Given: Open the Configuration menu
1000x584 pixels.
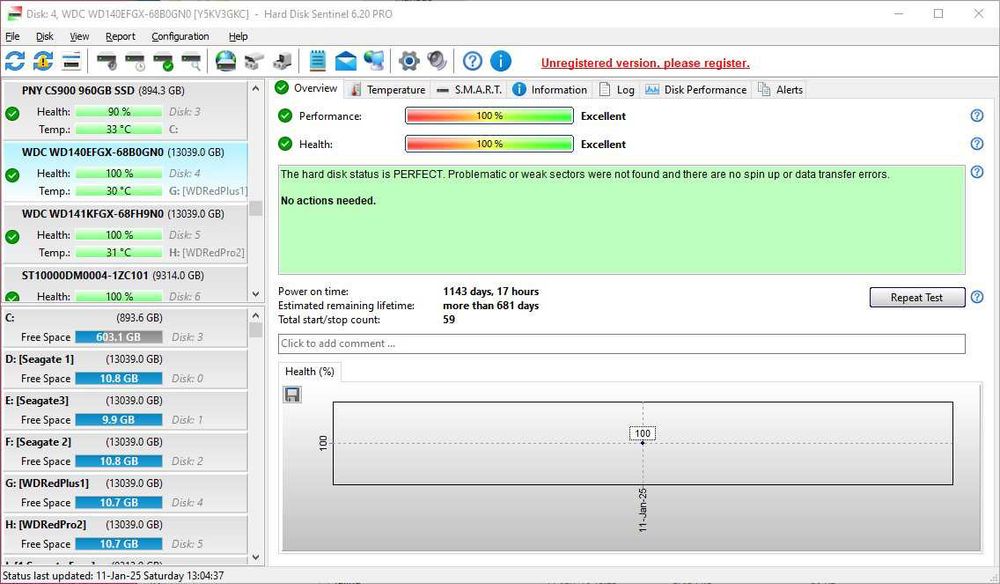Looking at the screenshot, I should pyautogui.click(x=180, y=36).
